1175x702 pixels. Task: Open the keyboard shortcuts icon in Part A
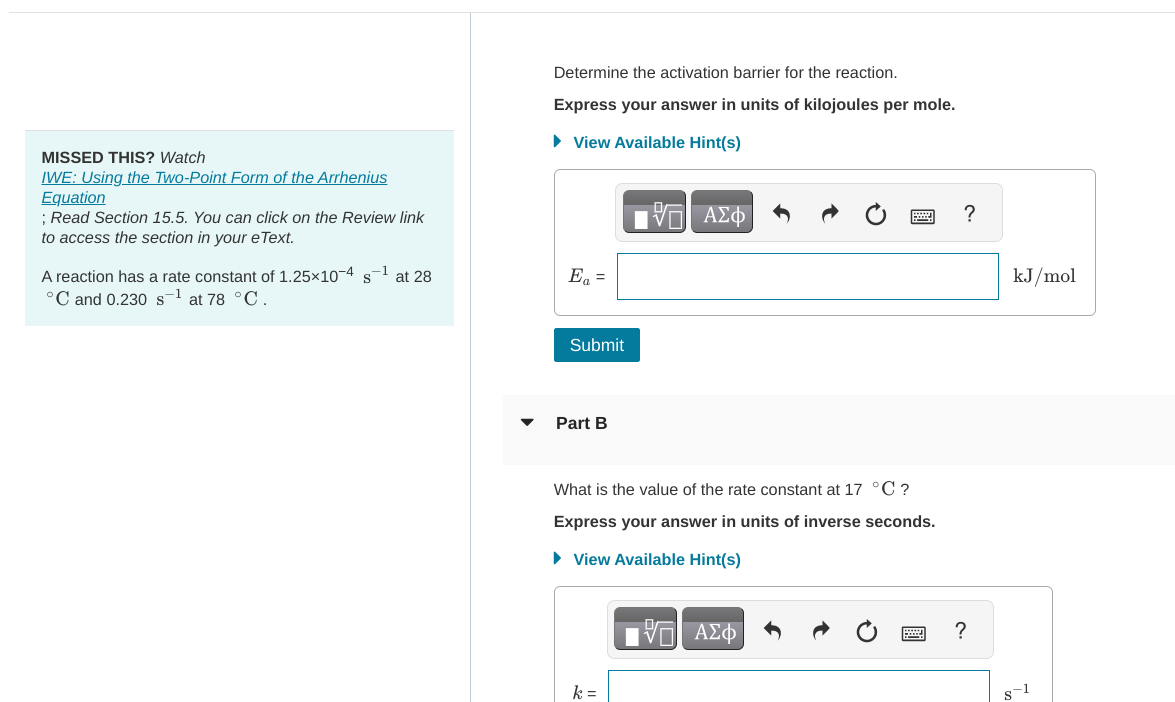[922, 213]
